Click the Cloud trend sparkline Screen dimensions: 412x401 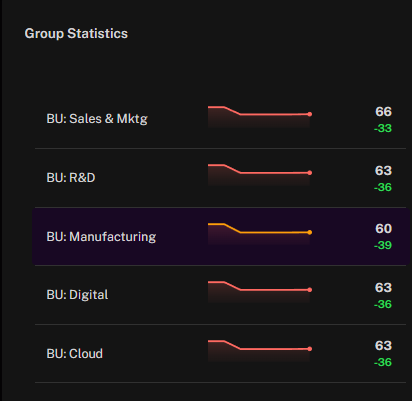tap(260, 351)
